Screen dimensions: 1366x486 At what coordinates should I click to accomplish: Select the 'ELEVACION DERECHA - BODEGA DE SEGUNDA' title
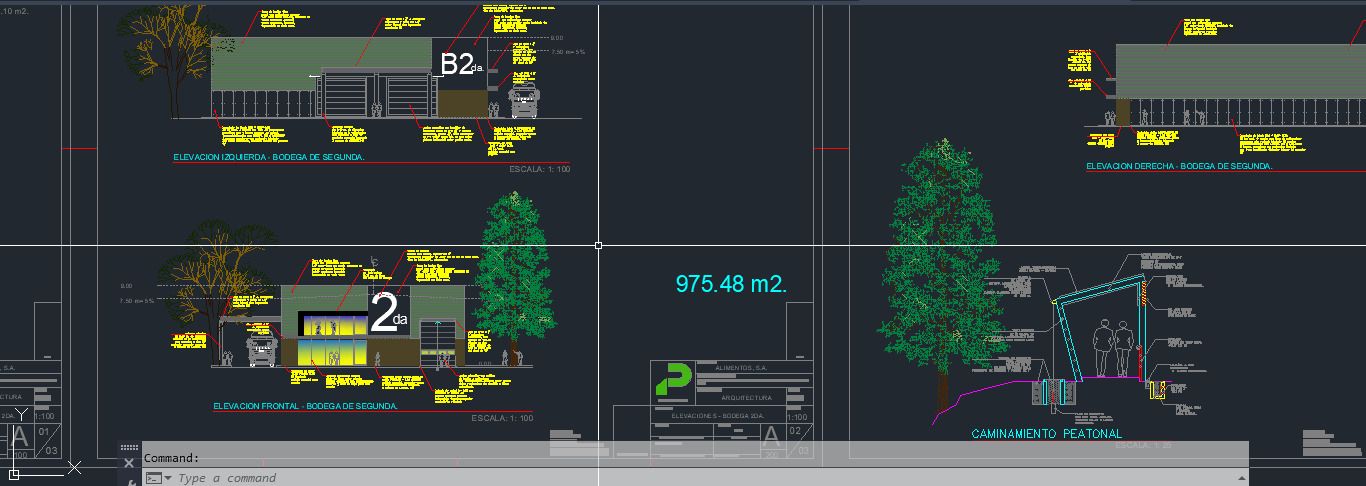coord(1179,167)
